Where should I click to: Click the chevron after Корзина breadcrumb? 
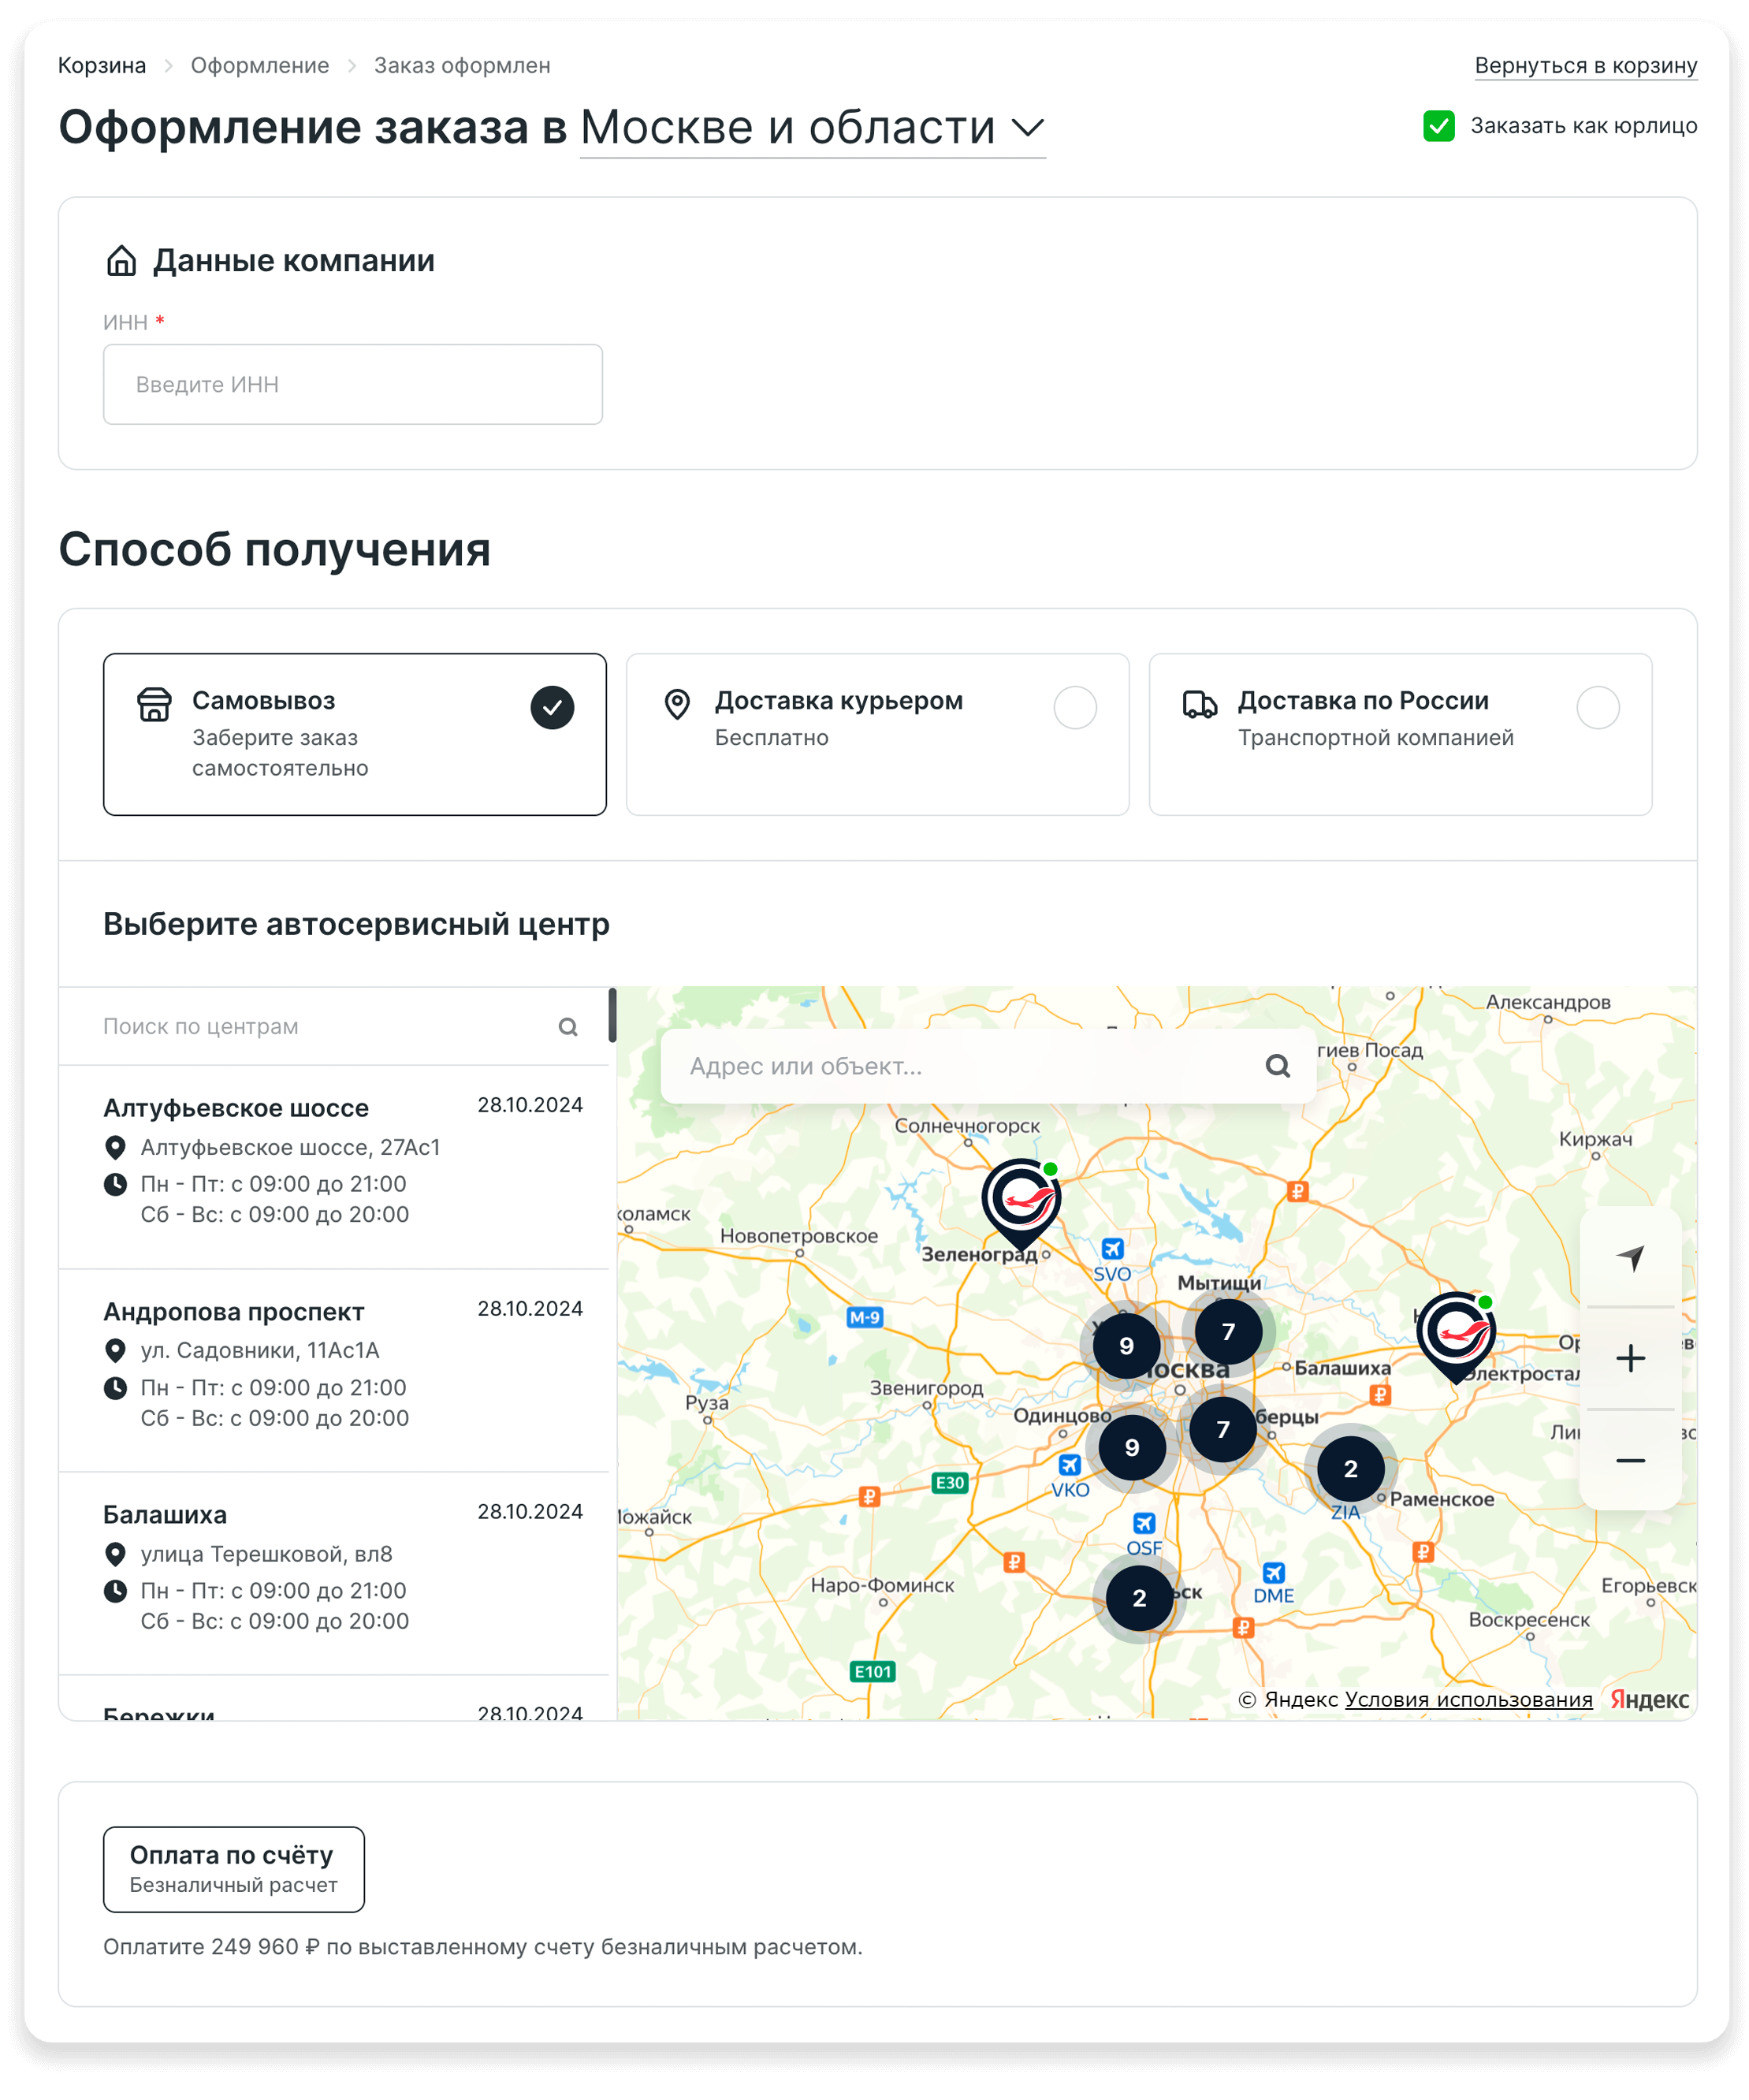pos(168,66)
